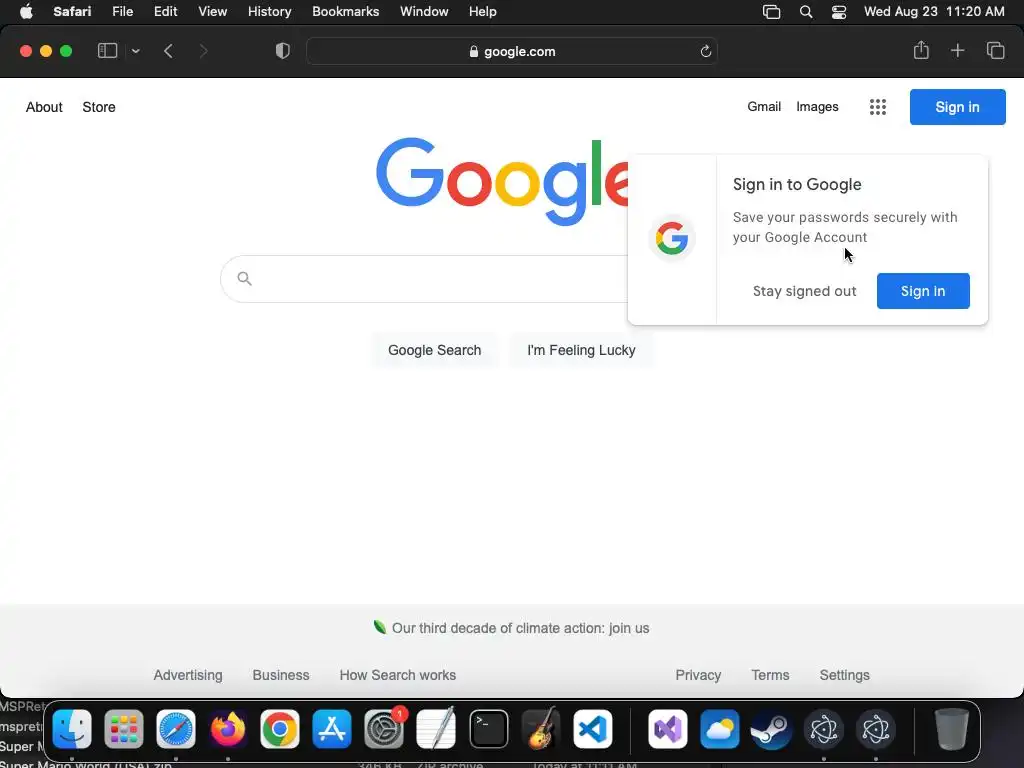Add a new tab with plus icon

pyautogui.click(x=957, y=50)
